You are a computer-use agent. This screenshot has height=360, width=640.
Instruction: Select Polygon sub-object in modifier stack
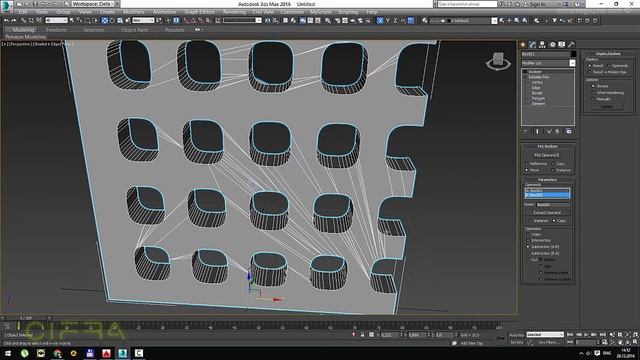point(538,98)
